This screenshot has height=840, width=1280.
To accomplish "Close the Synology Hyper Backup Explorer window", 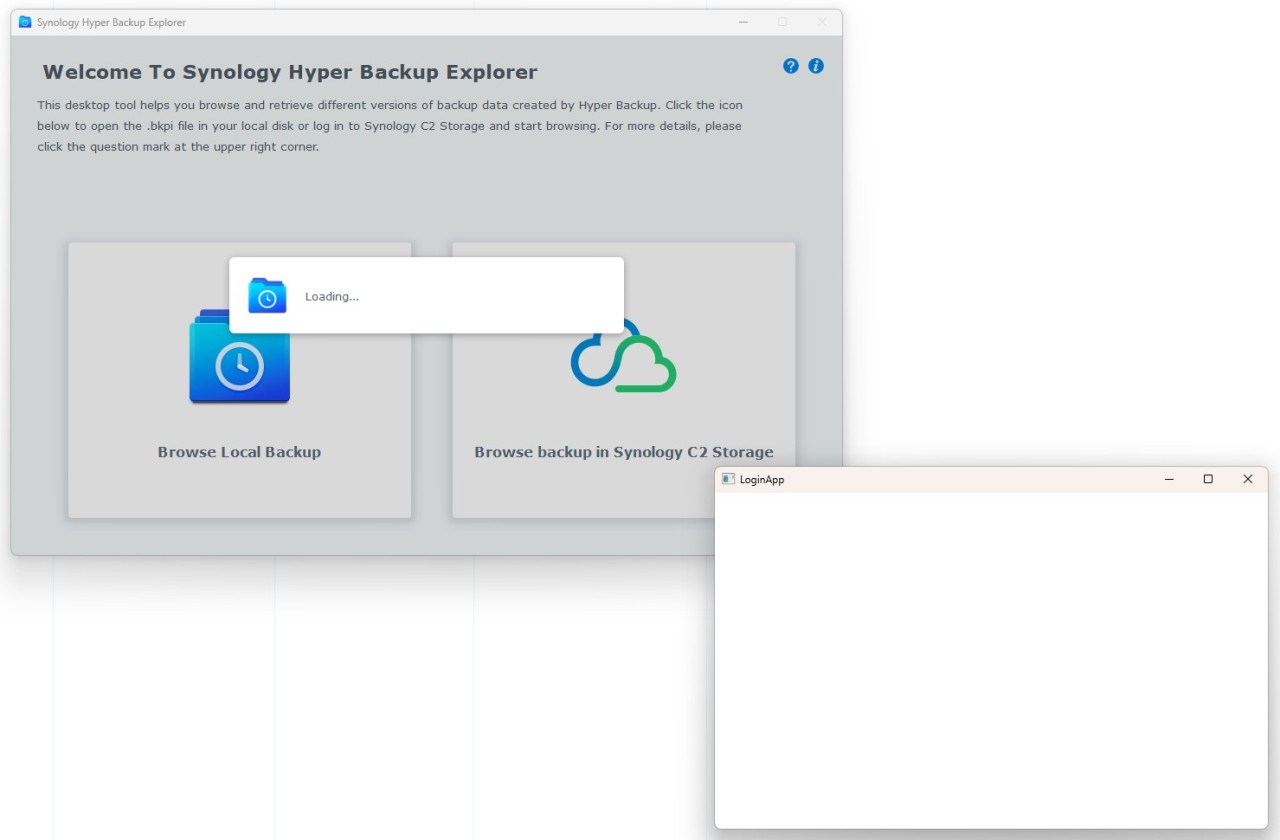I will 821,22.
